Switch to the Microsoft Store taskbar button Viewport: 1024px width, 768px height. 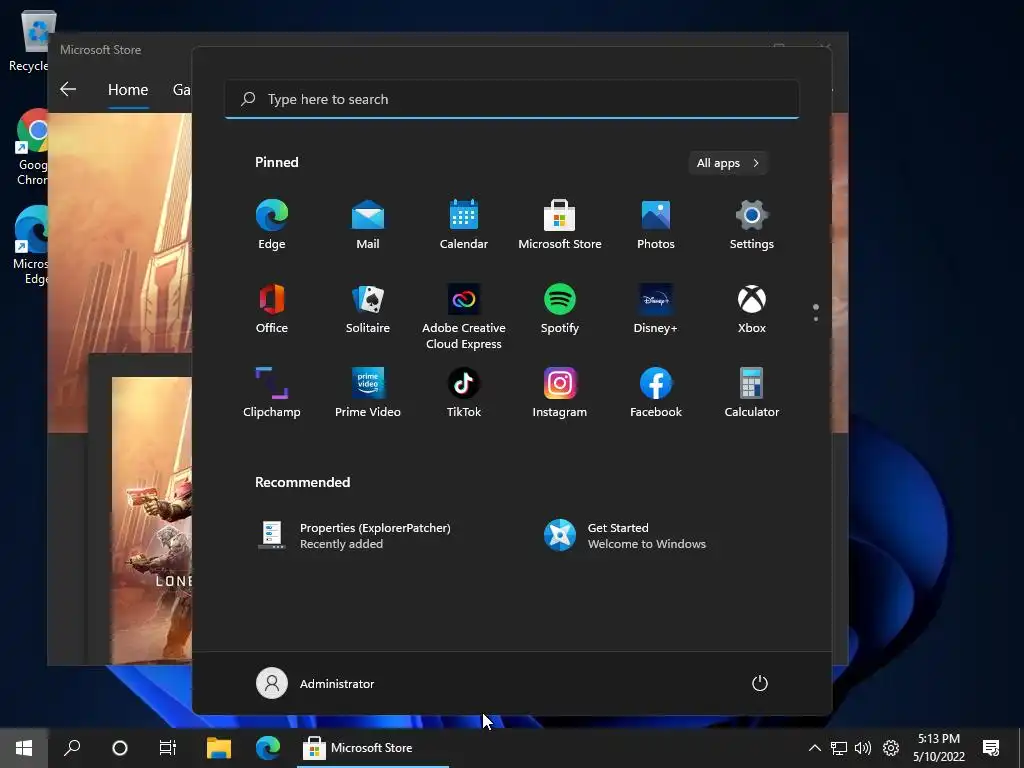tap(373, 748)
